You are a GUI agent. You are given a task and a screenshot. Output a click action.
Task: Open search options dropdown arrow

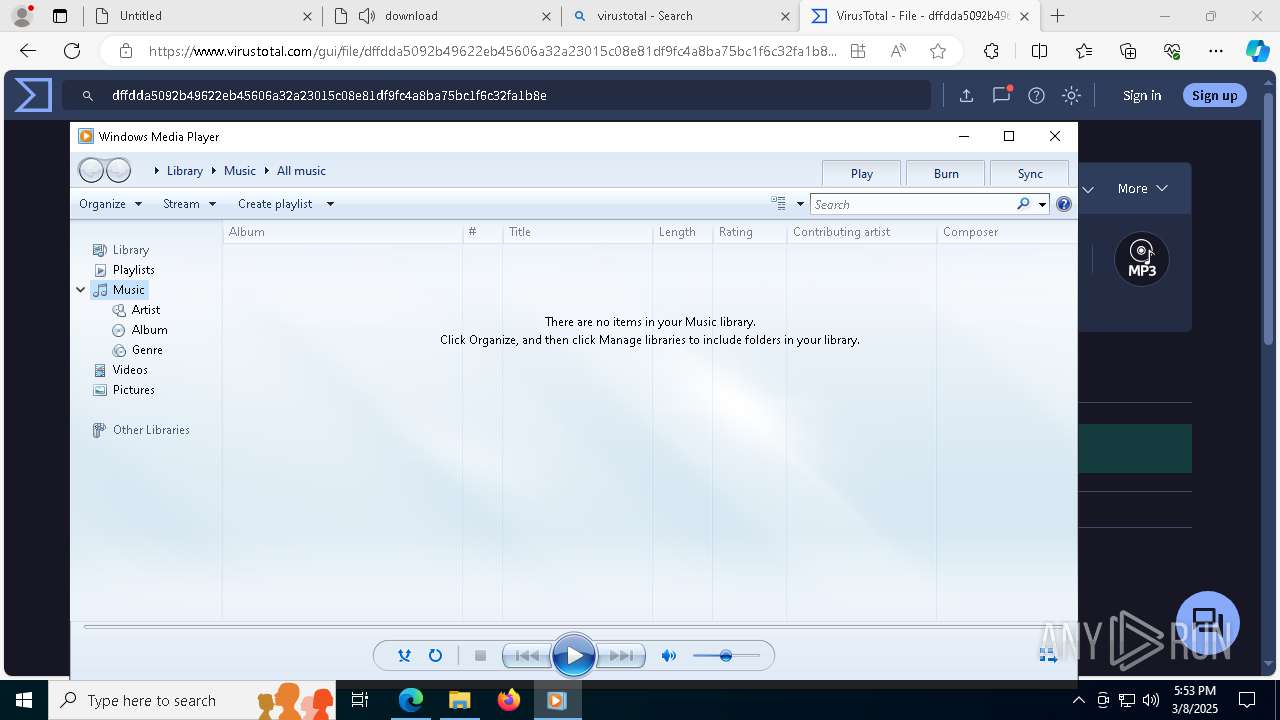1042,204
